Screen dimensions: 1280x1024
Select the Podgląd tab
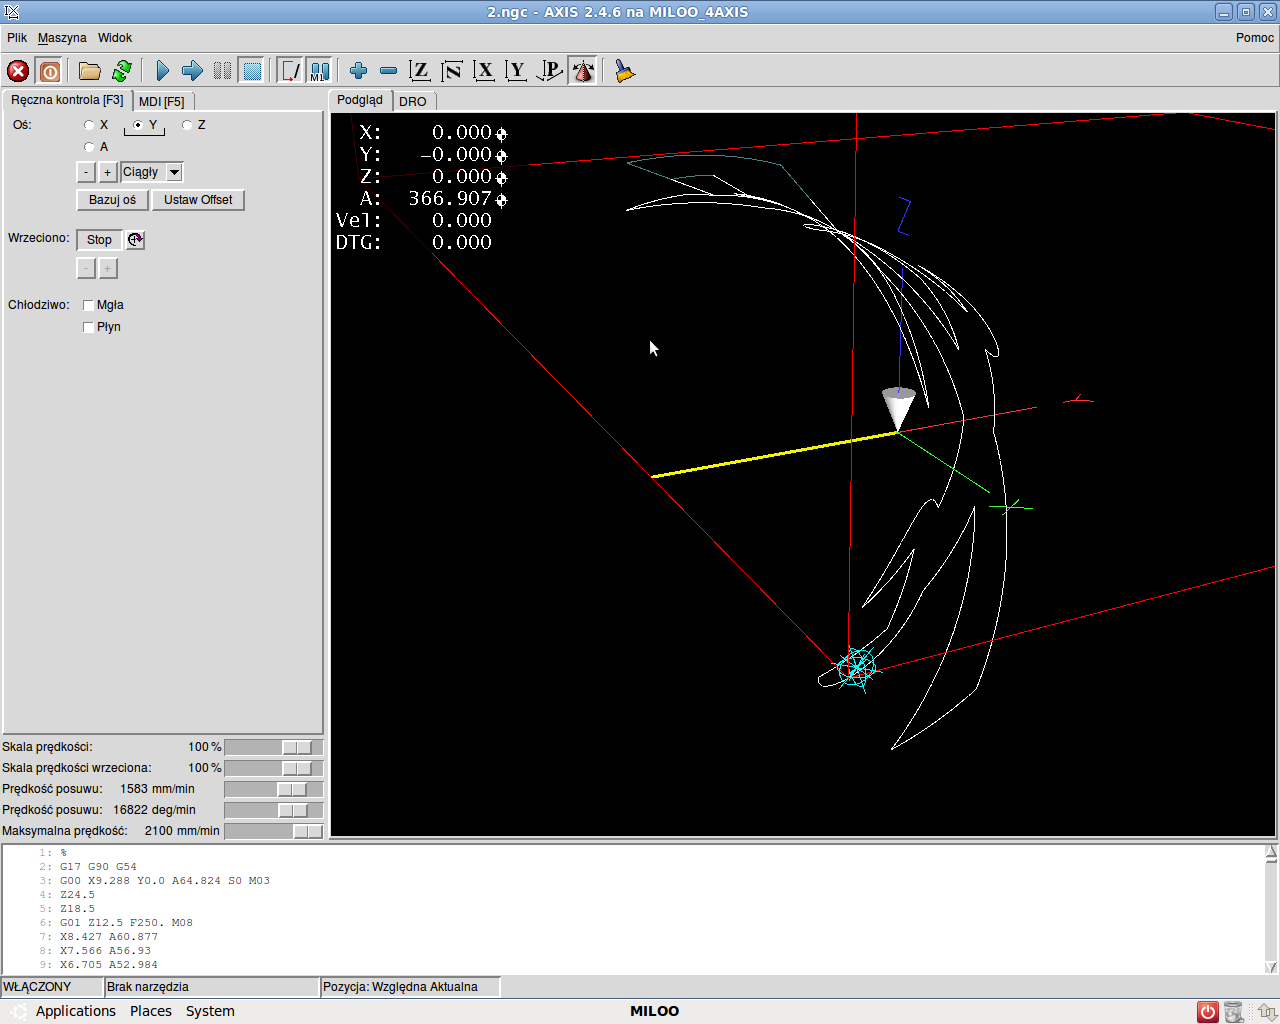coord(360,100)
